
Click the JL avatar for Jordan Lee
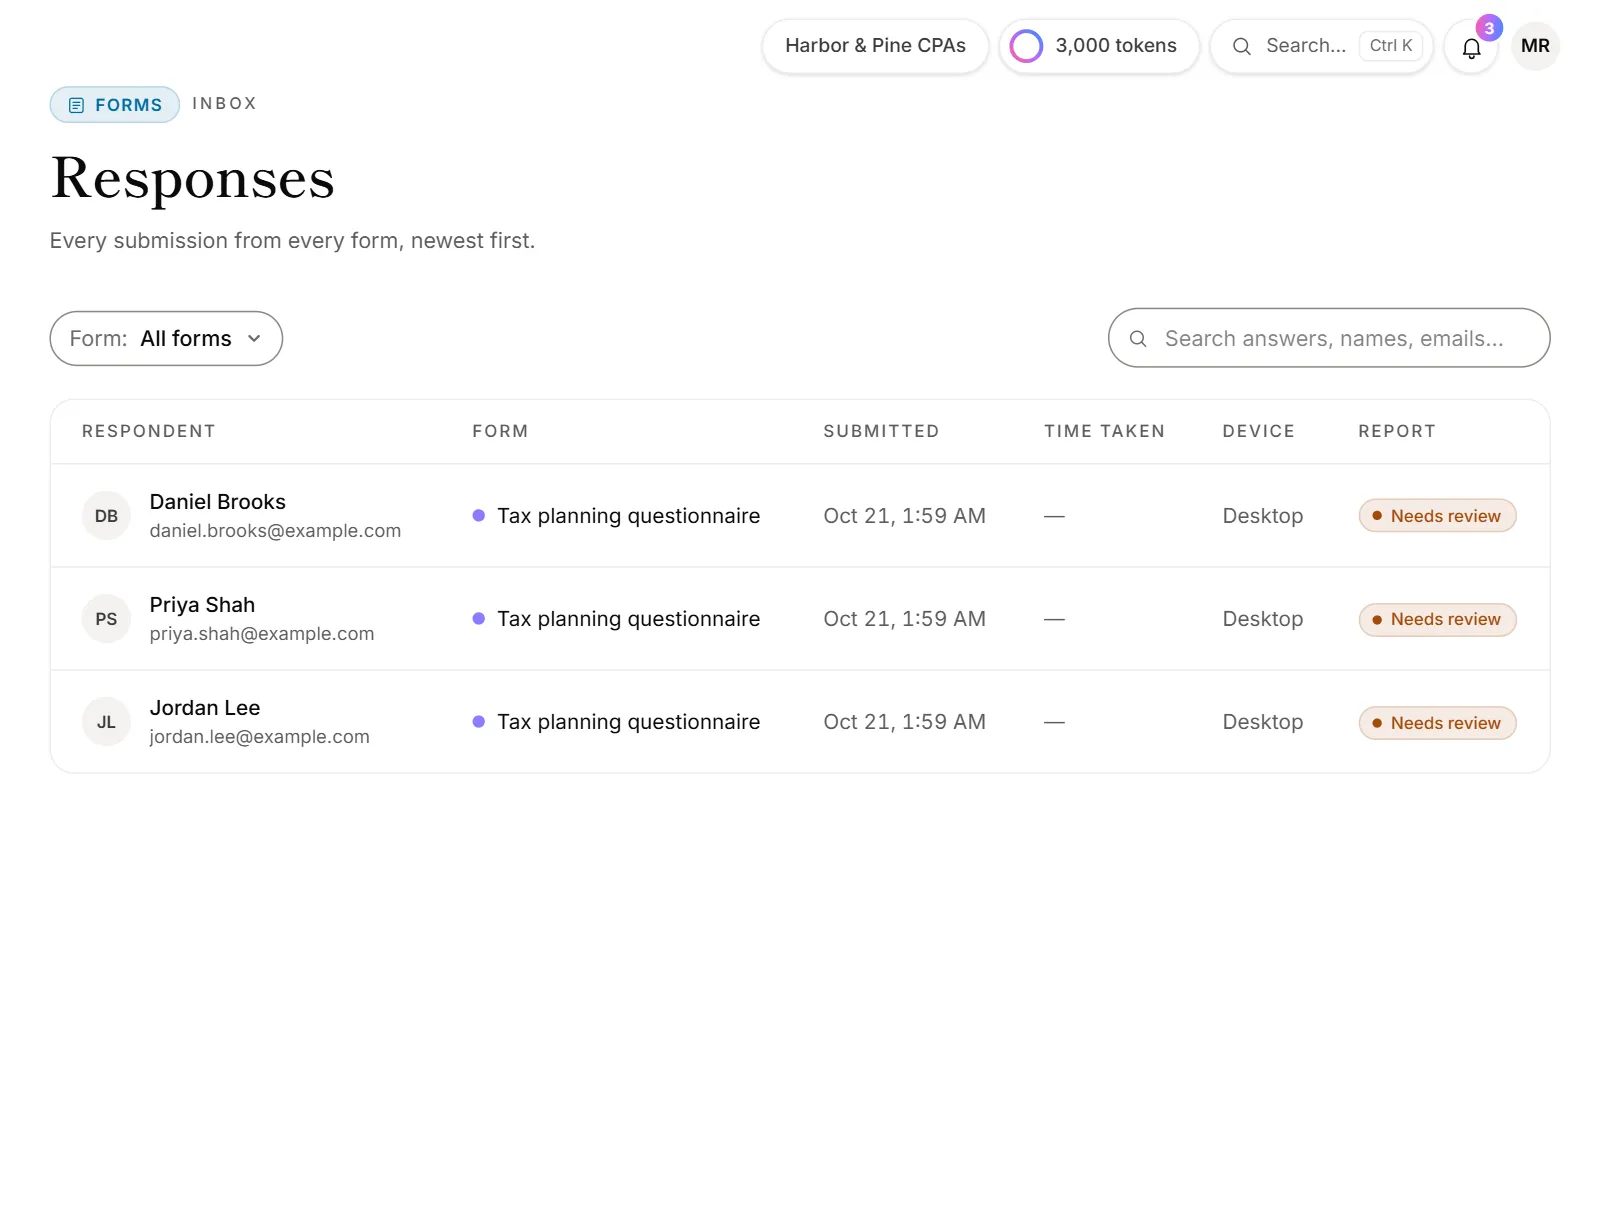[106, 722]
